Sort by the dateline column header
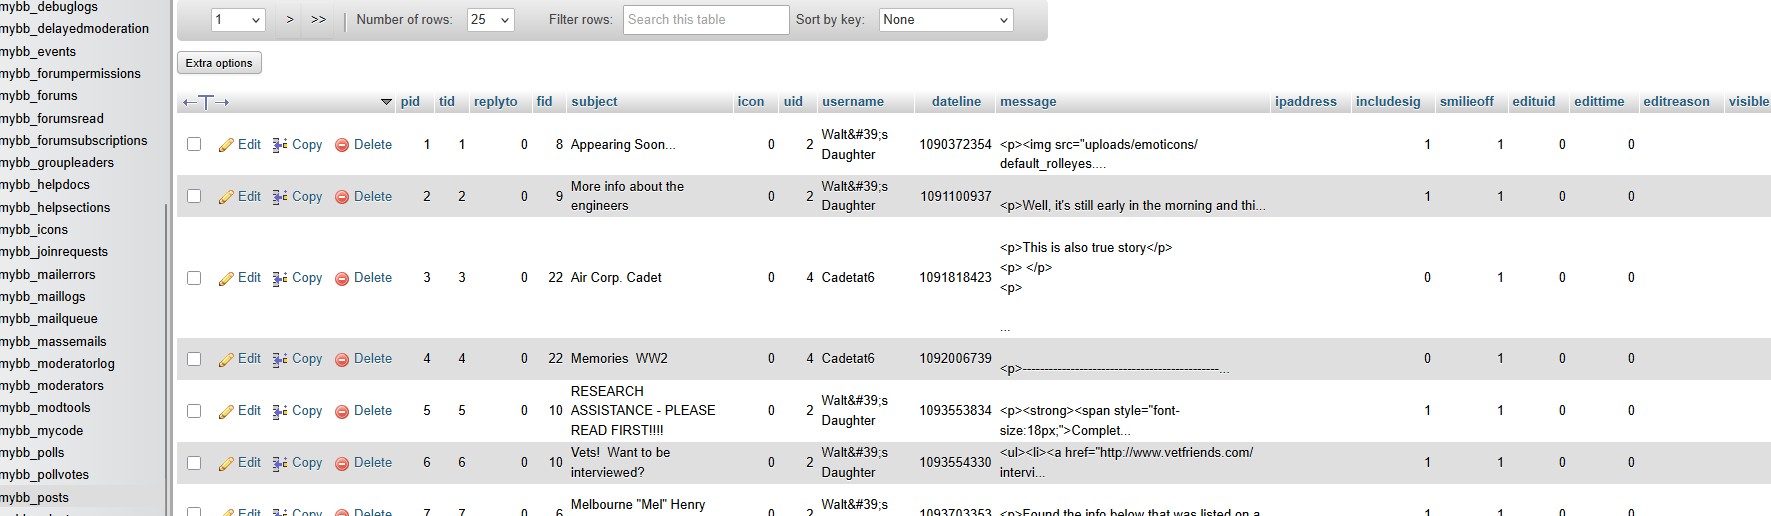The image size is (1771, 516). coord(956,102)
